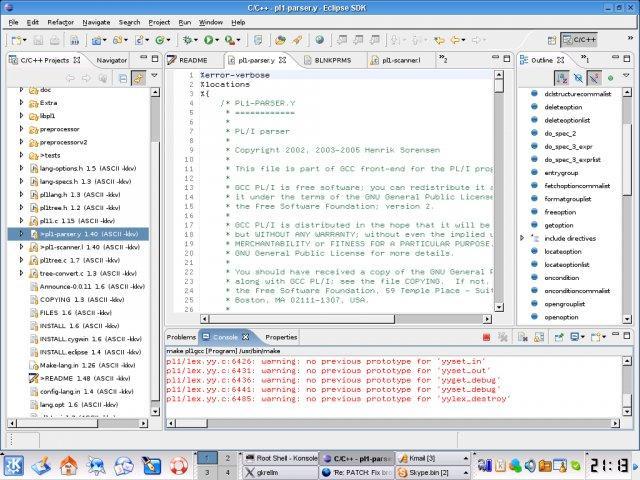Click the console scroll-down arrow
Screen dimensions: 640x480
pos(627,411)
